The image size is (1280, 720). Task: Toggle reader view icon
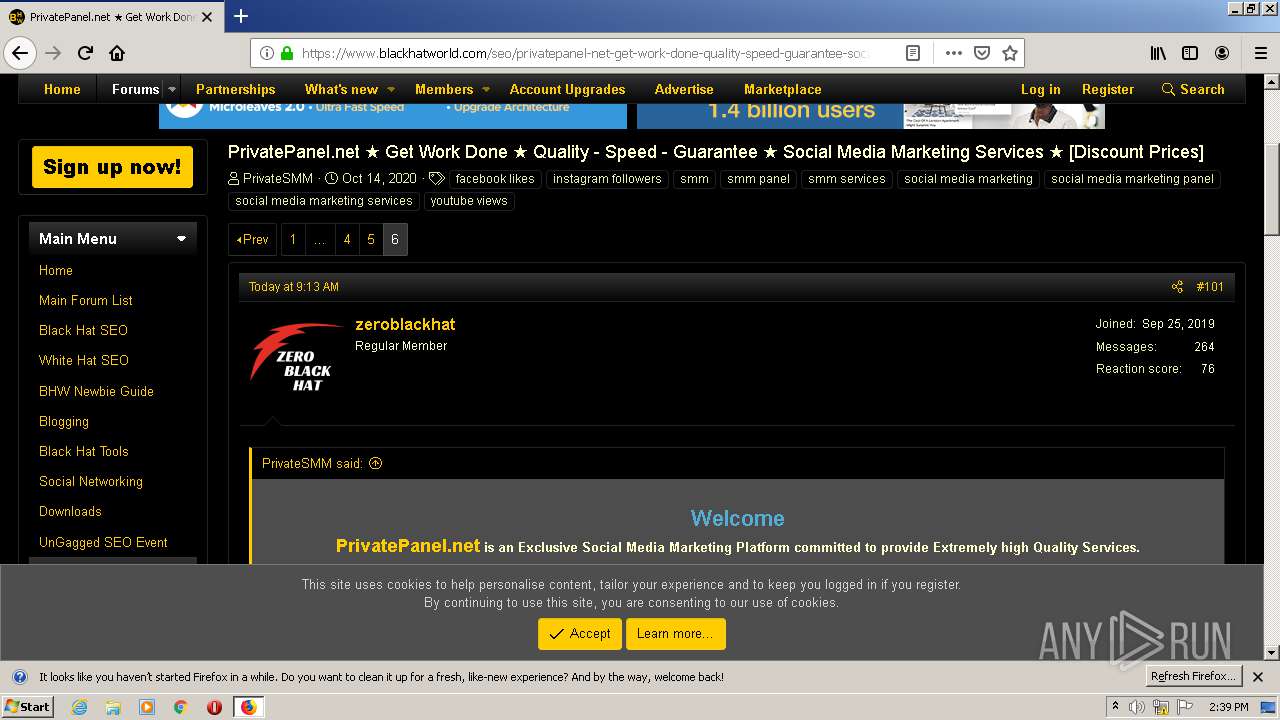(913, 53)
